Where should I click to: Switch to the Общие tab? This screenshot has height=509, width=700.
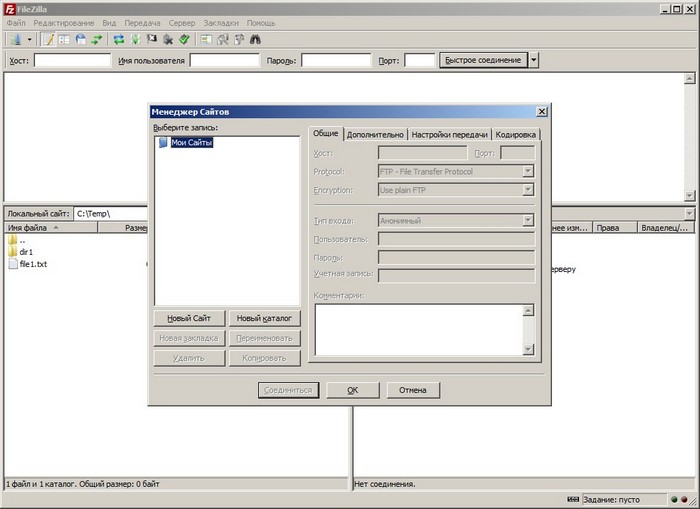(x=325, y=134)
